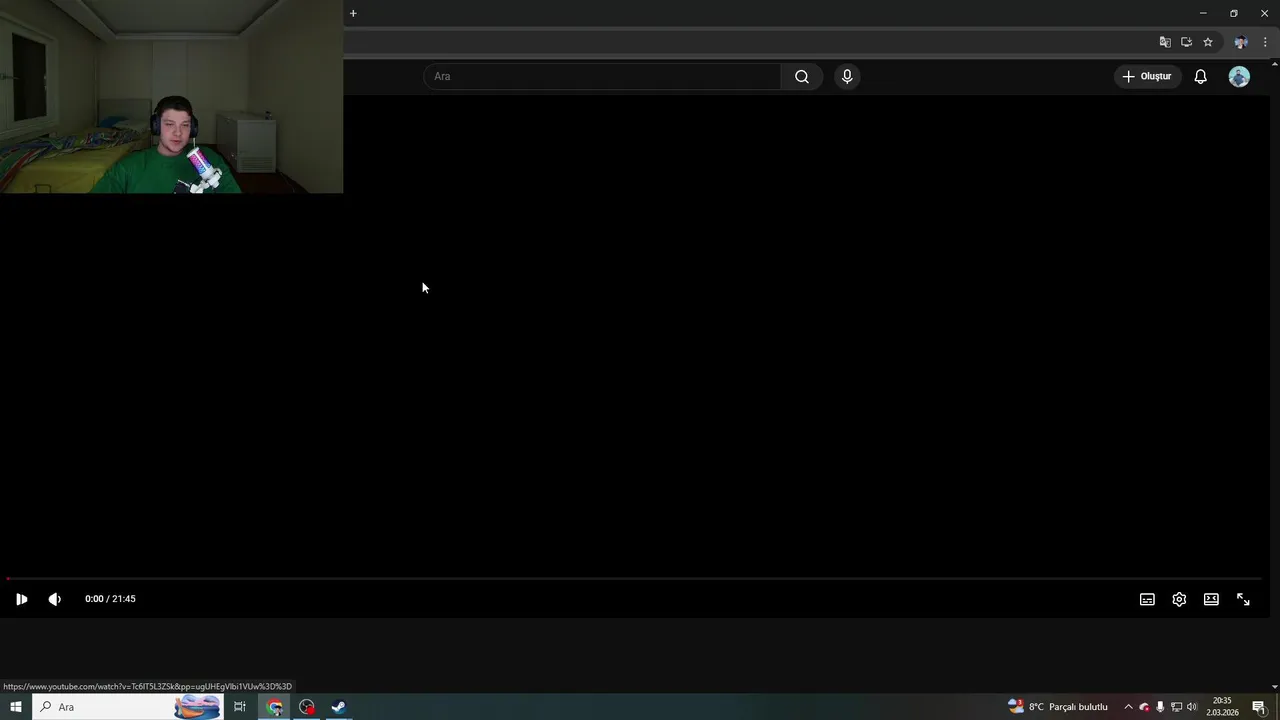The image size is (1280, 720).
Task: Click the YouTube search field
Action: 603,76
